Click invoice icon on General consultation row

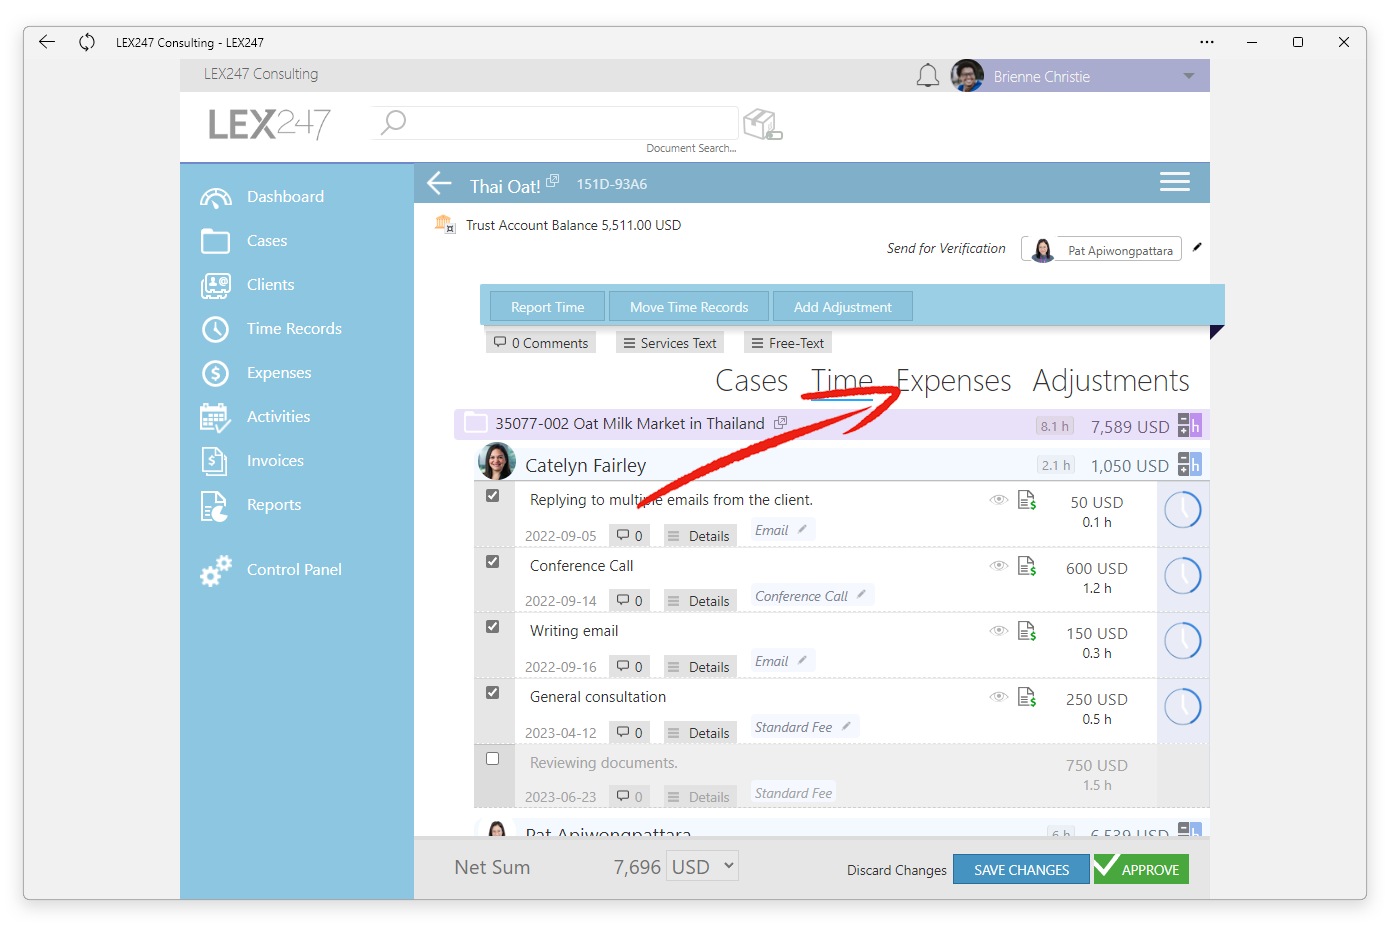1027,697
